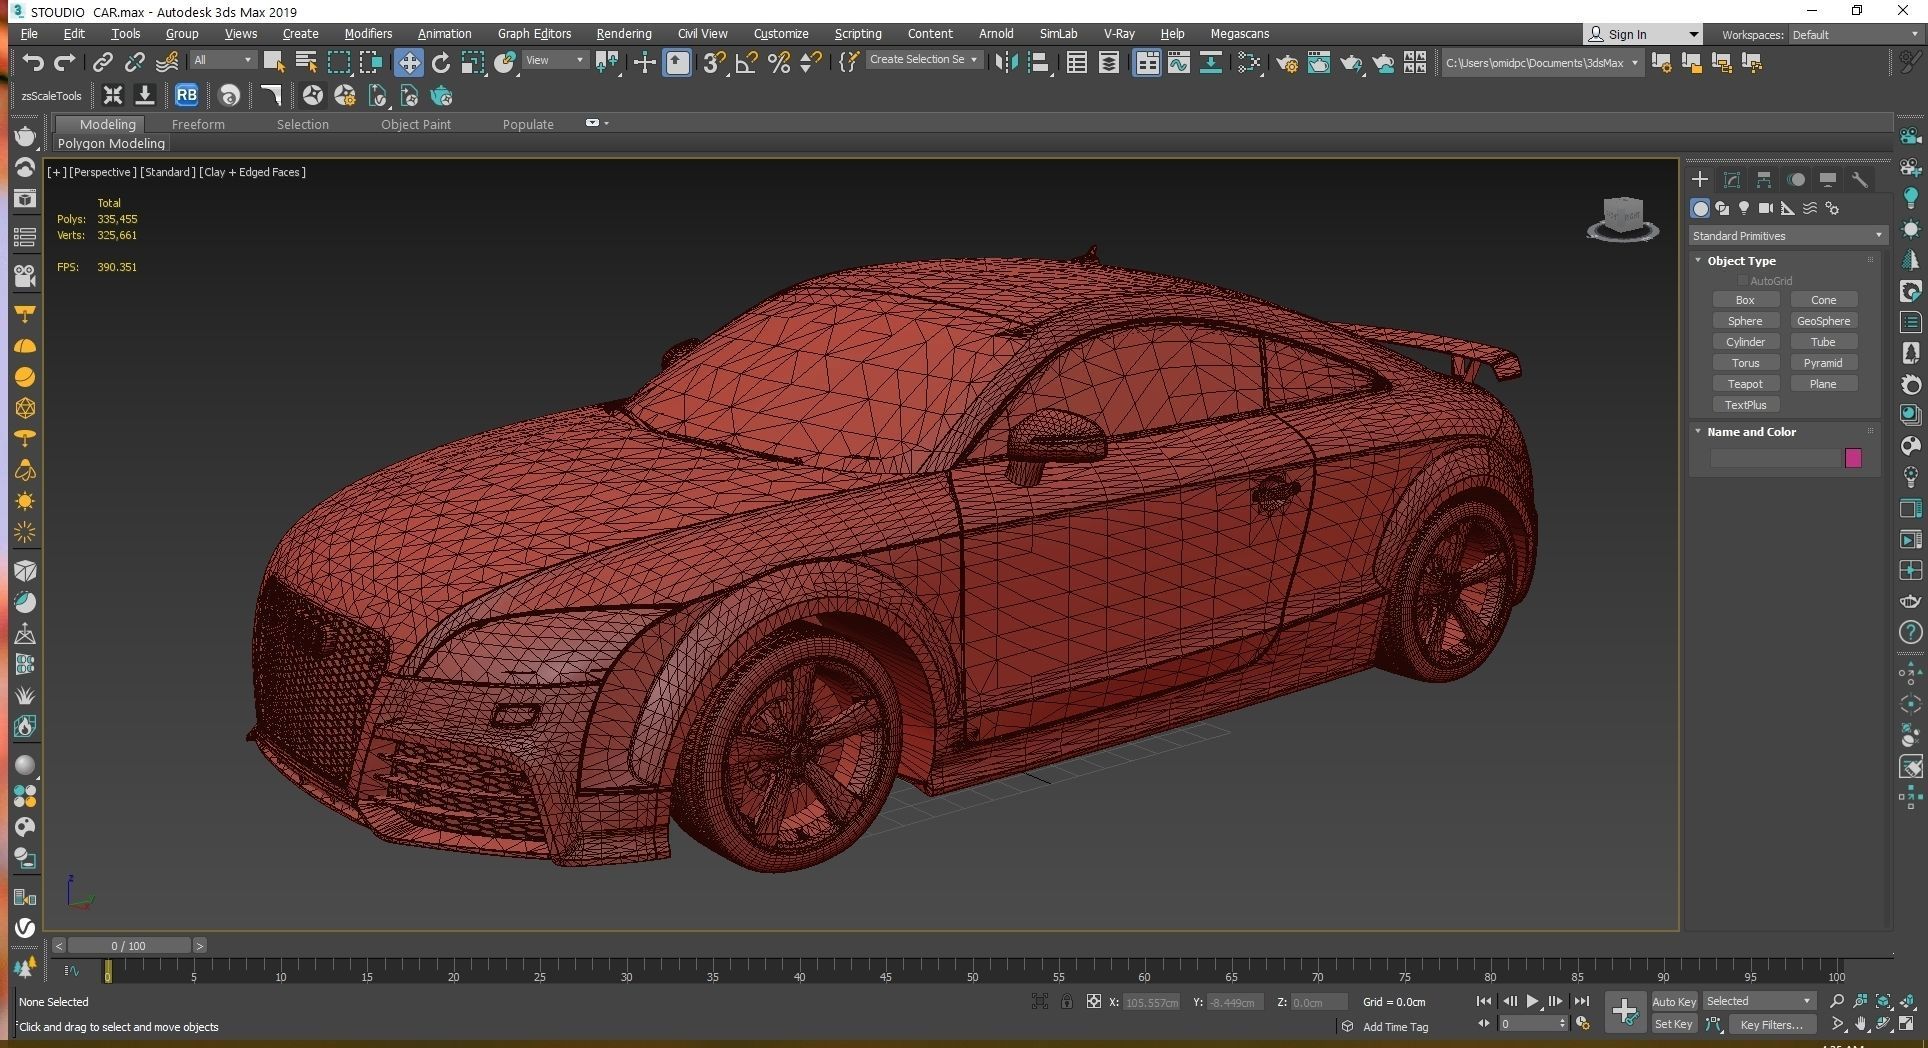Open the Modify panel tab icon
Viewport: 1928px width, 1048px height.
(1732, 180)
